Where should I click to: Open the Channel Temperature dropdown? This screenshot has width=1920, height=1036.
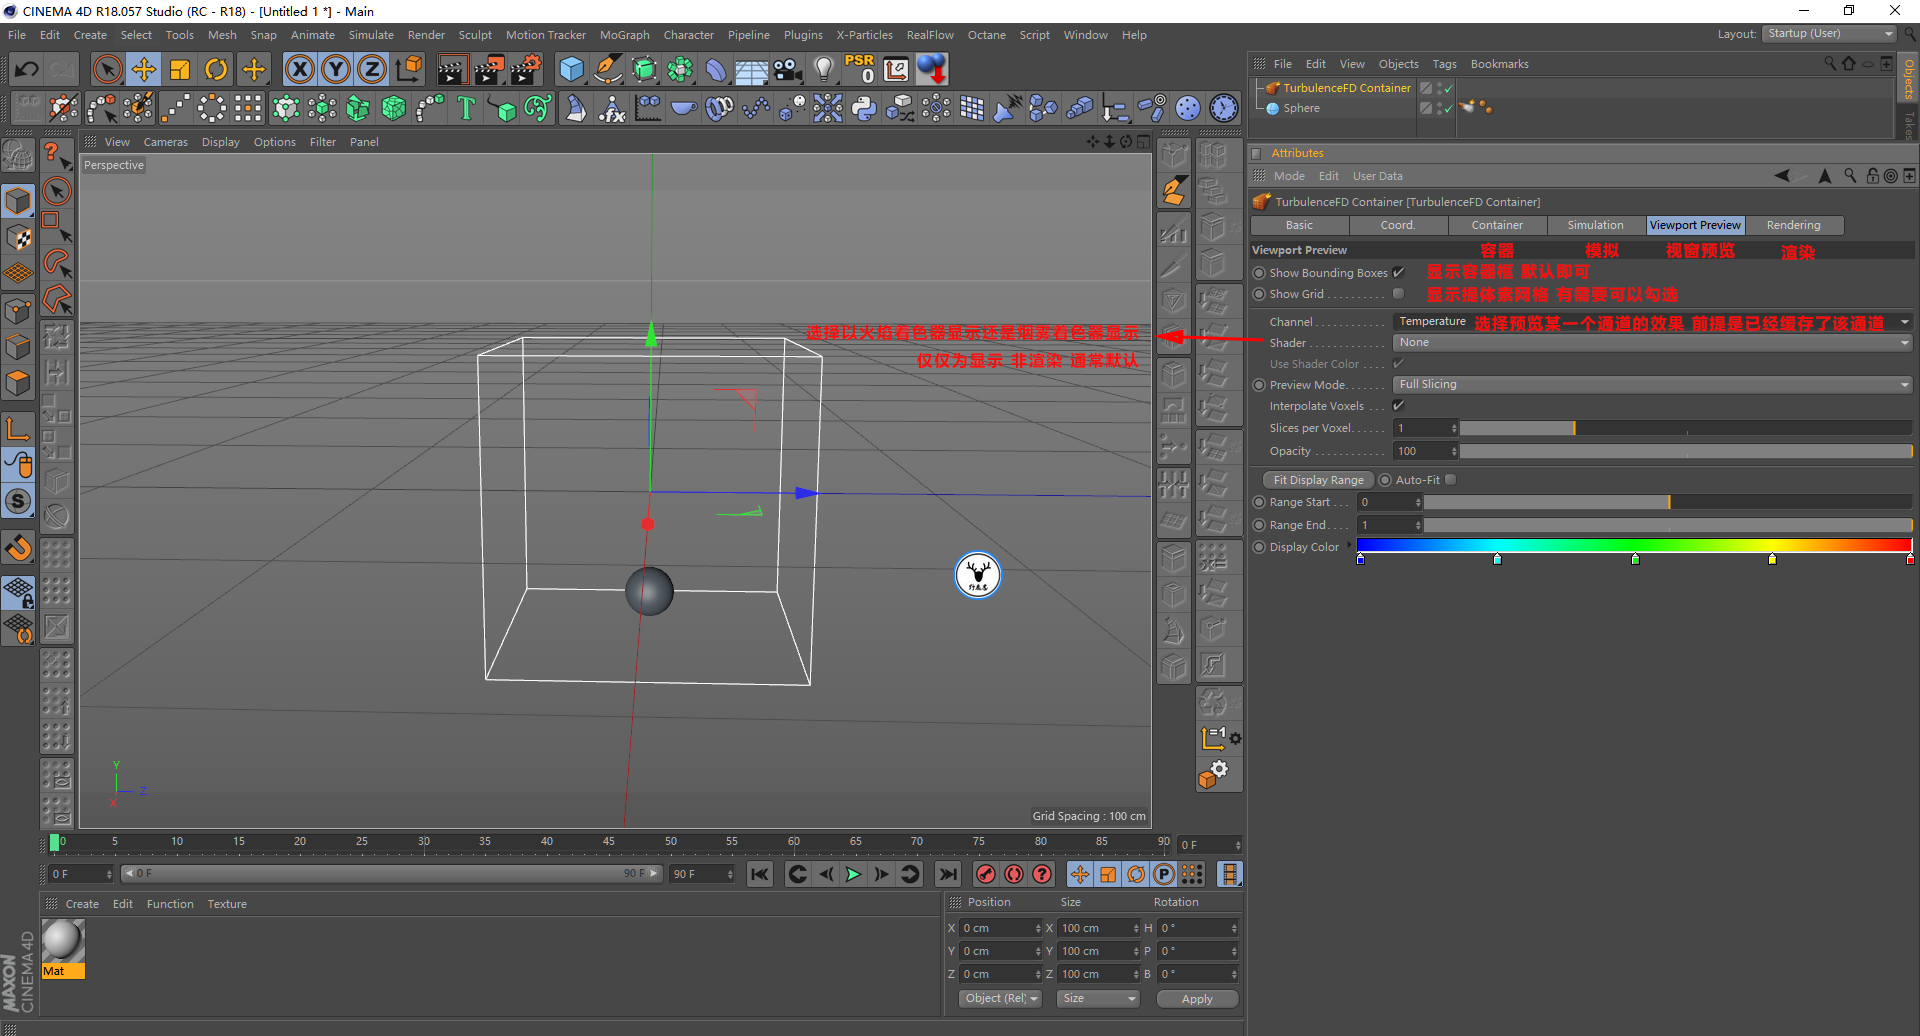pyautogui.click(x=1652, y=322)
